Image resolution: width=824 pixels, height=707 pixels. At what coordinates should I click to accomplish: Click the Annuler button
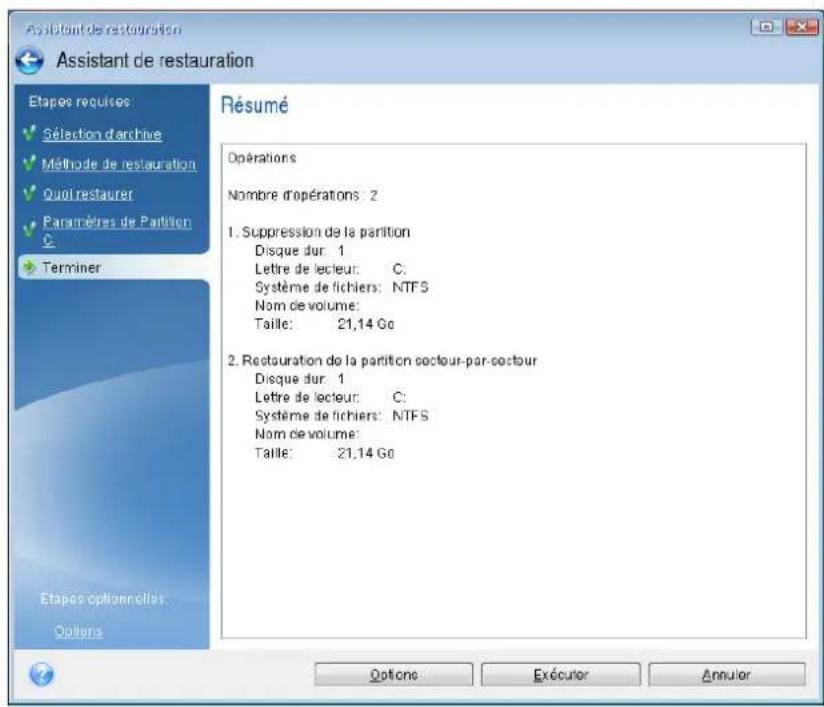point(727,674)
